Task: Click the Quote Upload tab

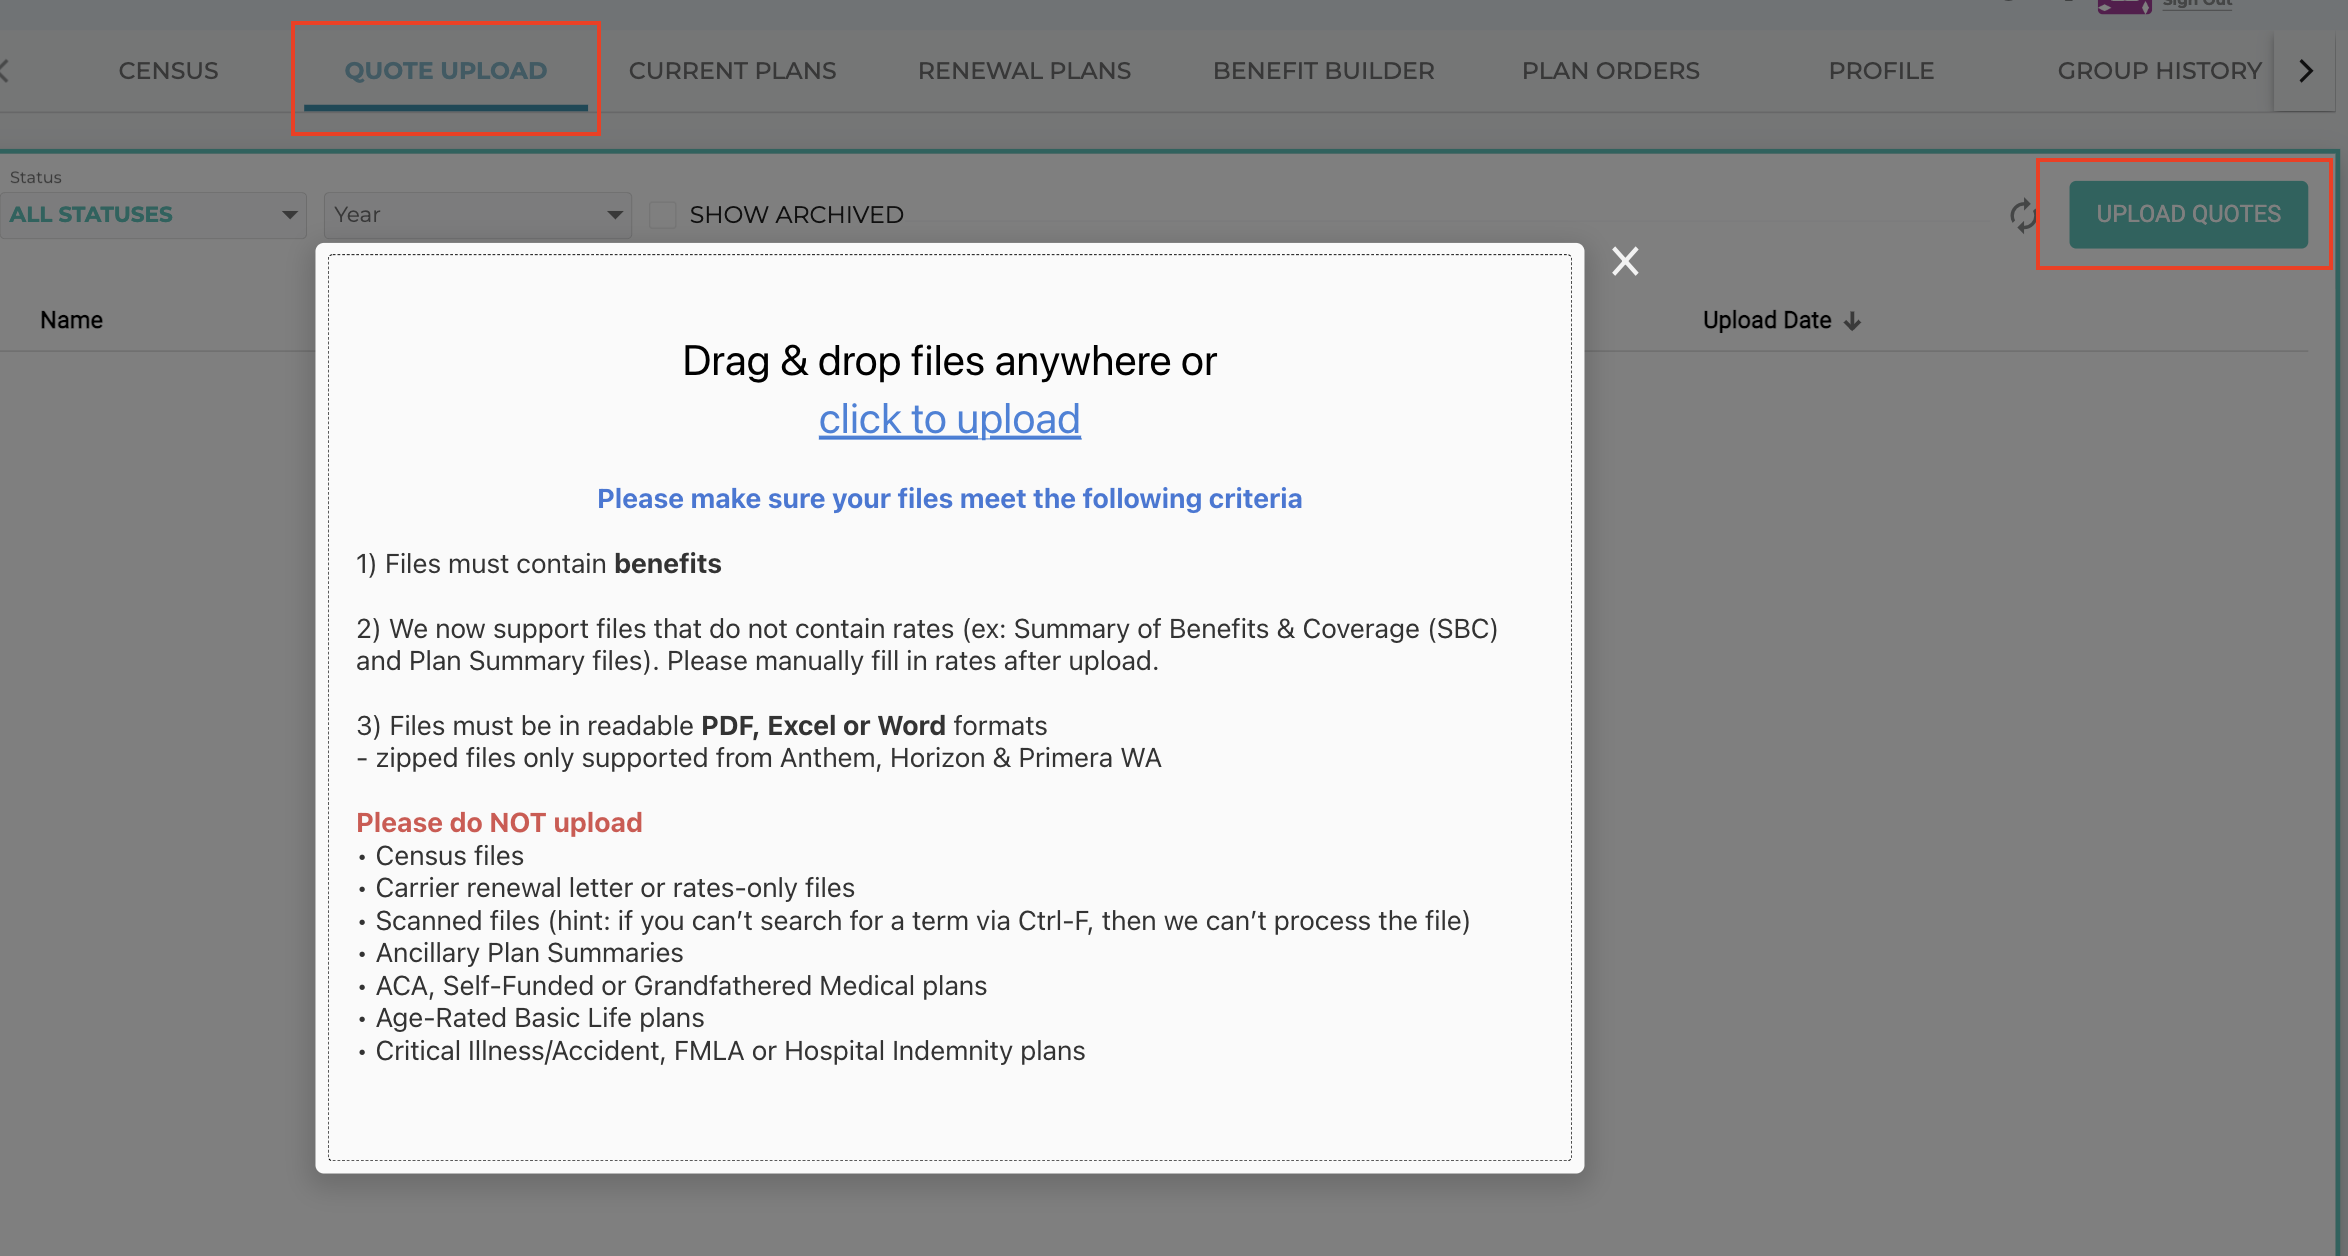Action: [x=446, y=71]
